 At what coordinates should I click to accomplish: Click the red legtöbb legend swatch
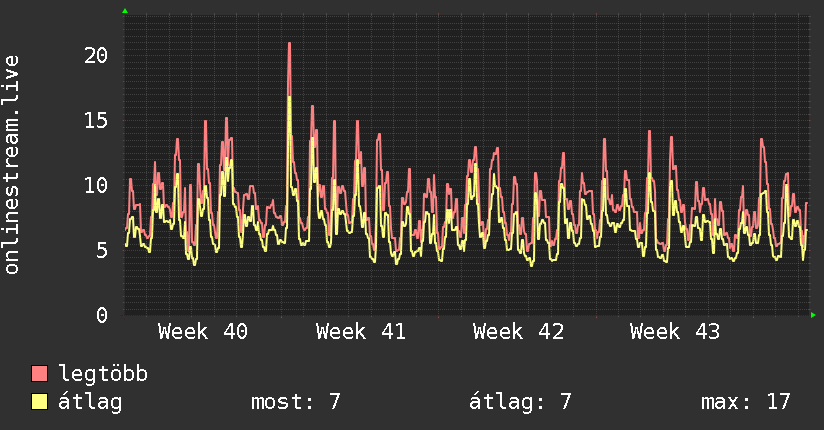click(x=39, y=373)
